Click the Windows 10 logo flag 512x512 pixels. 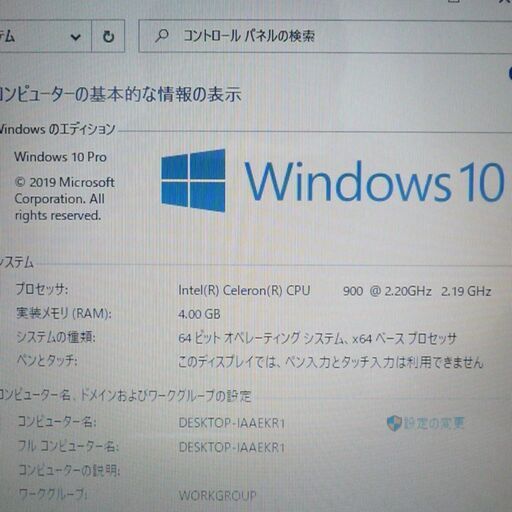(x=193, y=180)
